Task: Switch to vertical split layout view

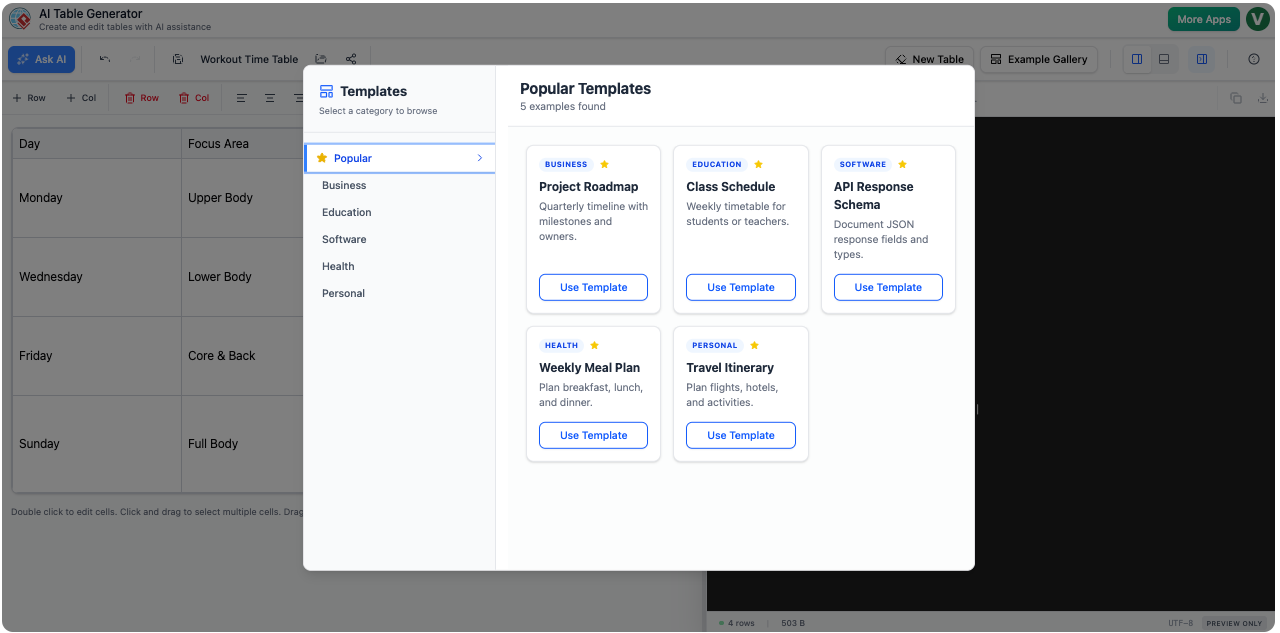Action: 1137,59
